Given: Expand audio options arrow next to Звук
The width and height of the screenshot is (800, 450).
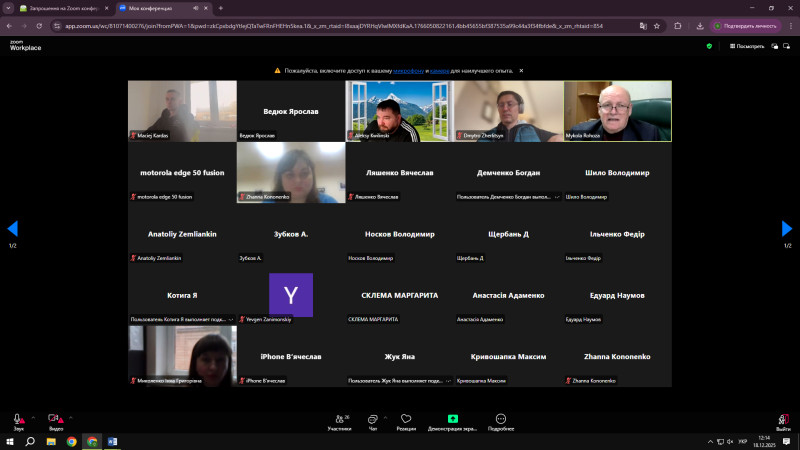Looking at the screenshot, I should coord(33,416).
